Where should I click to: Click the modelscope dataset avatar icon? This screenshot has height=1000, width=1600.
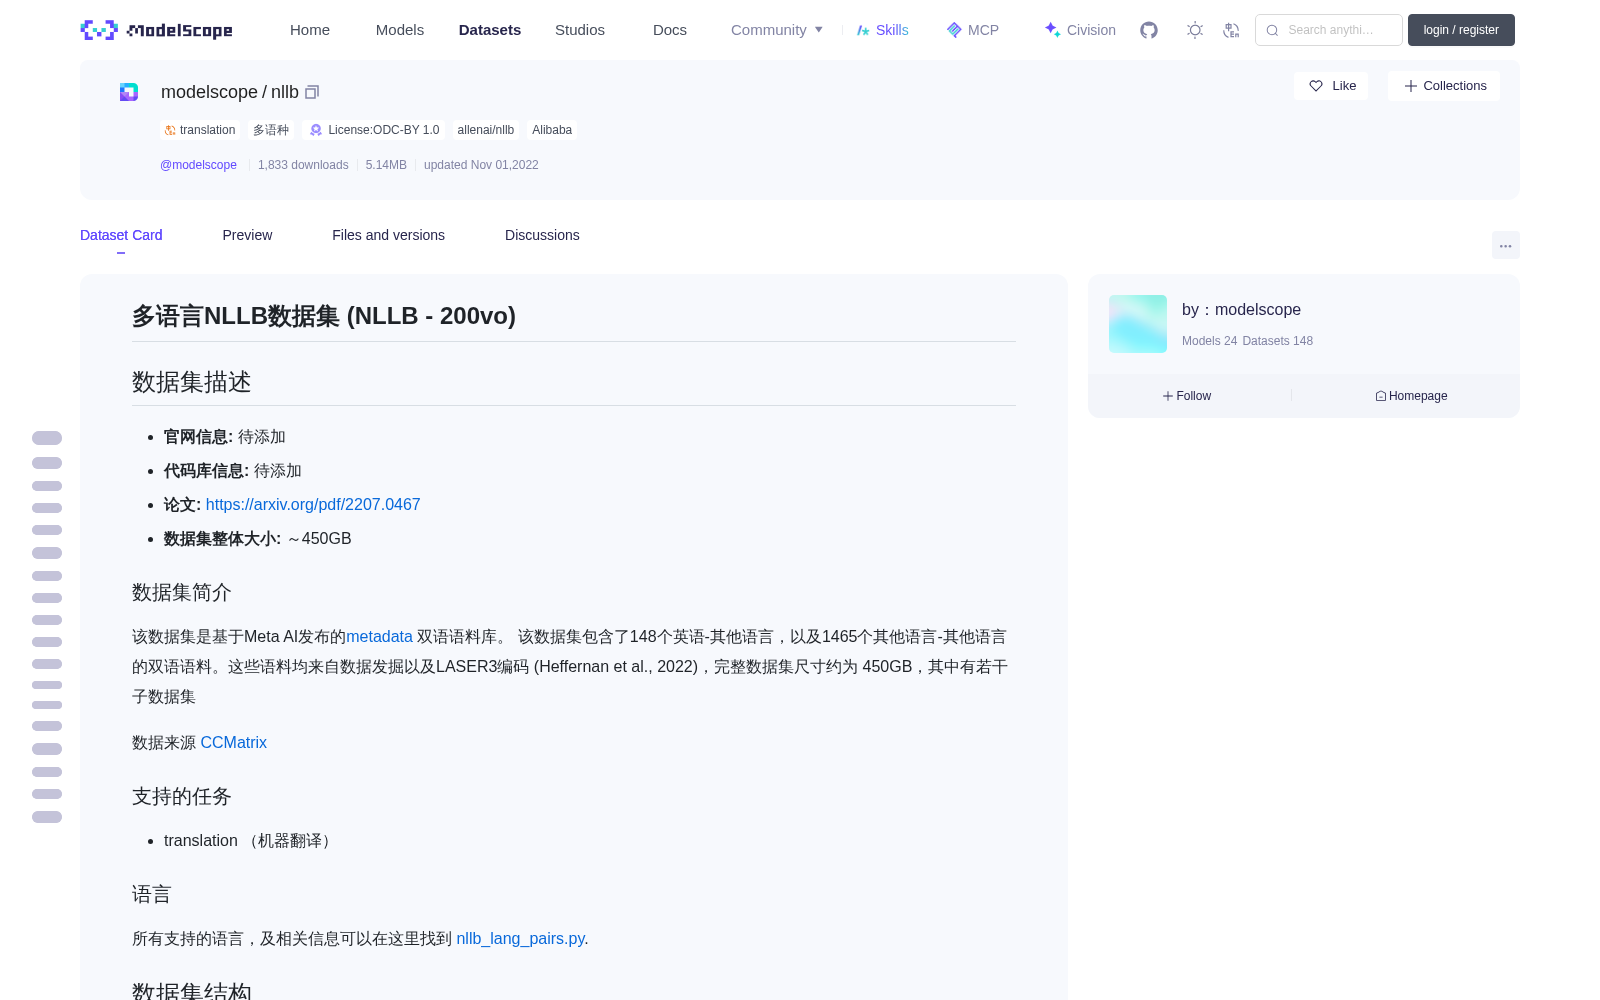point(129,92)
